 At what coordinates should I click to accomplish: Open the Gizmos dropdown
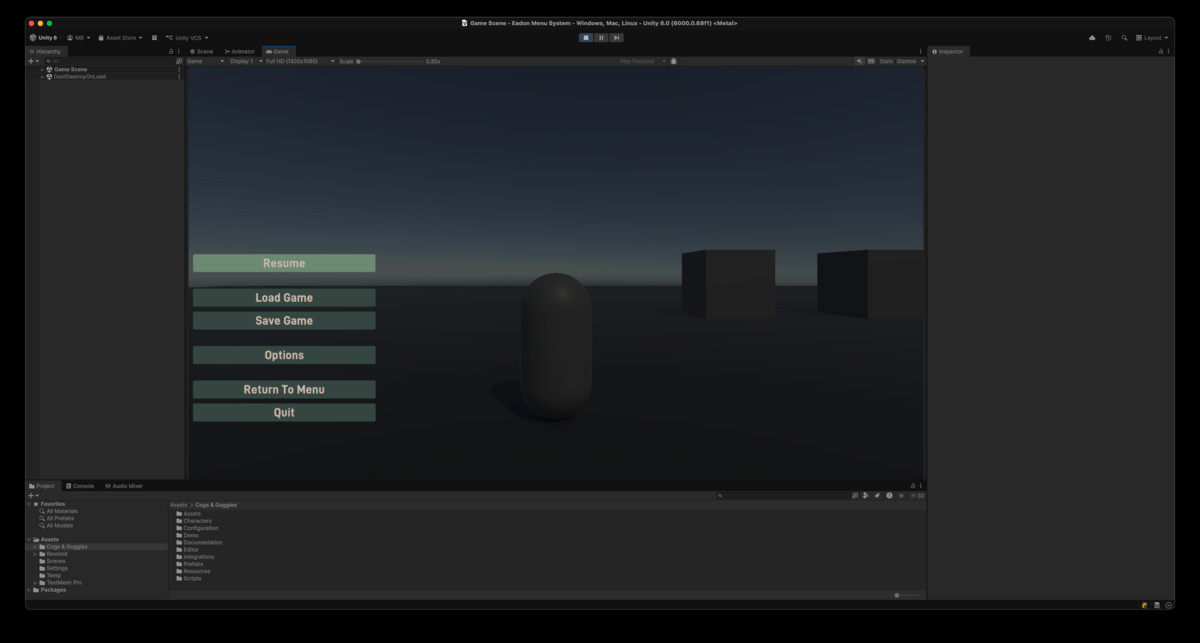pos(908,61)
